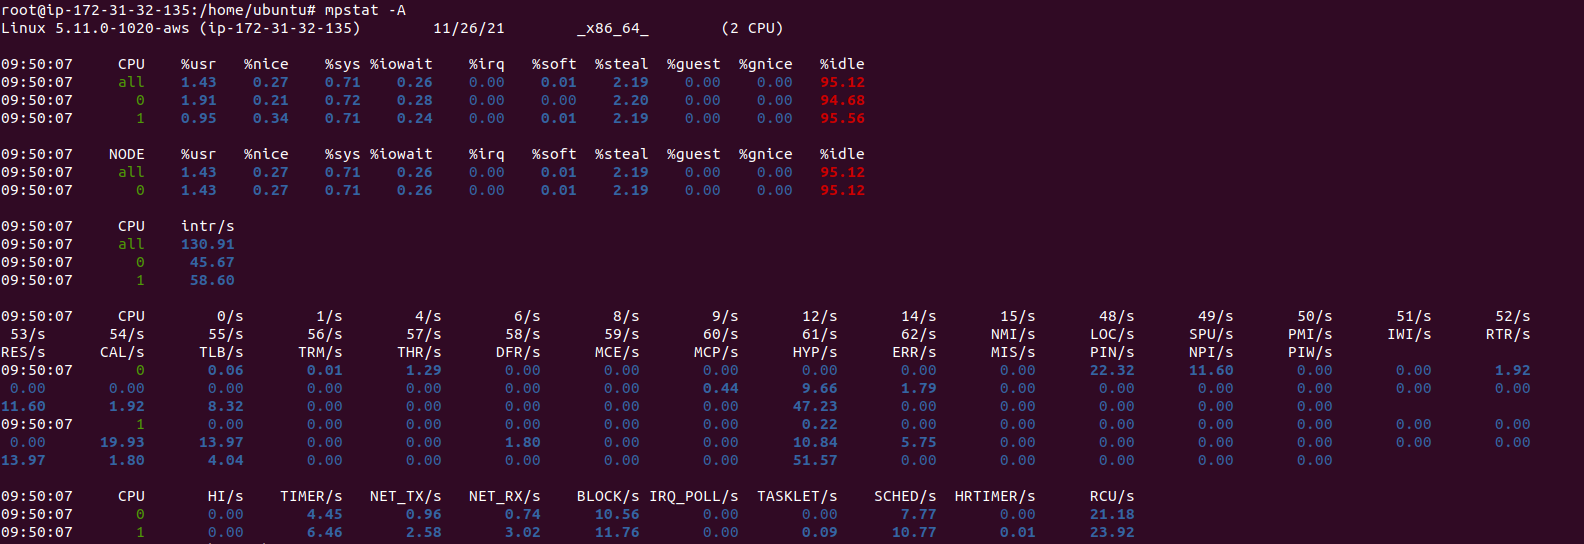Click the 'HYP/s' column header
This screenshot has height=544, width=1584.
click(815, 352)
